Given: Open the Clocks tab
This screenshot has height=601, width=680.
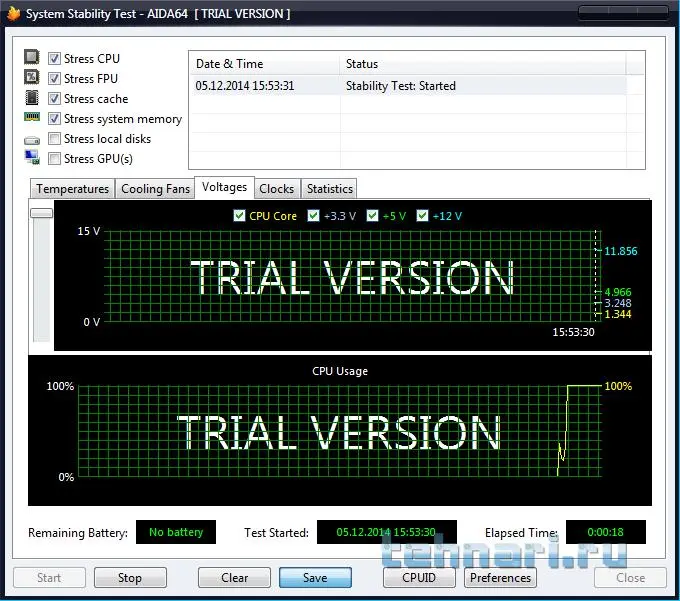Looking at the screenshot, I should [x=277, y=189].
